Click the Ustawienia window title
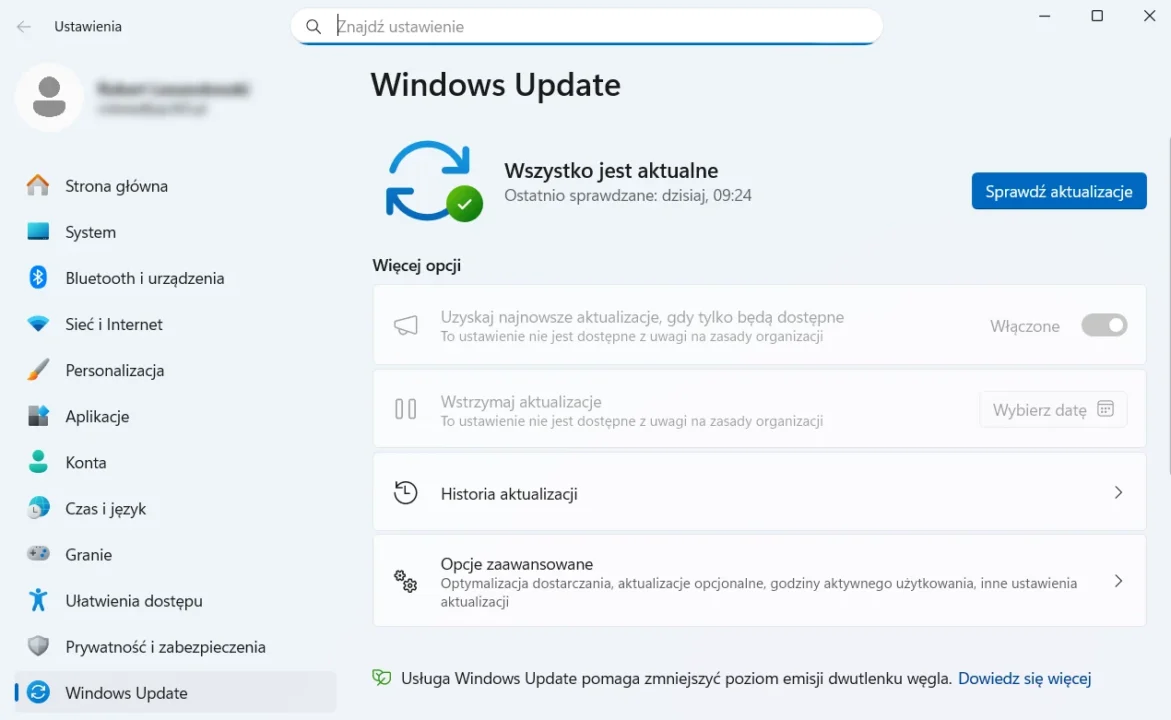Image resolution: width=1171 pixels, height=720 pixels. [88, 27]
